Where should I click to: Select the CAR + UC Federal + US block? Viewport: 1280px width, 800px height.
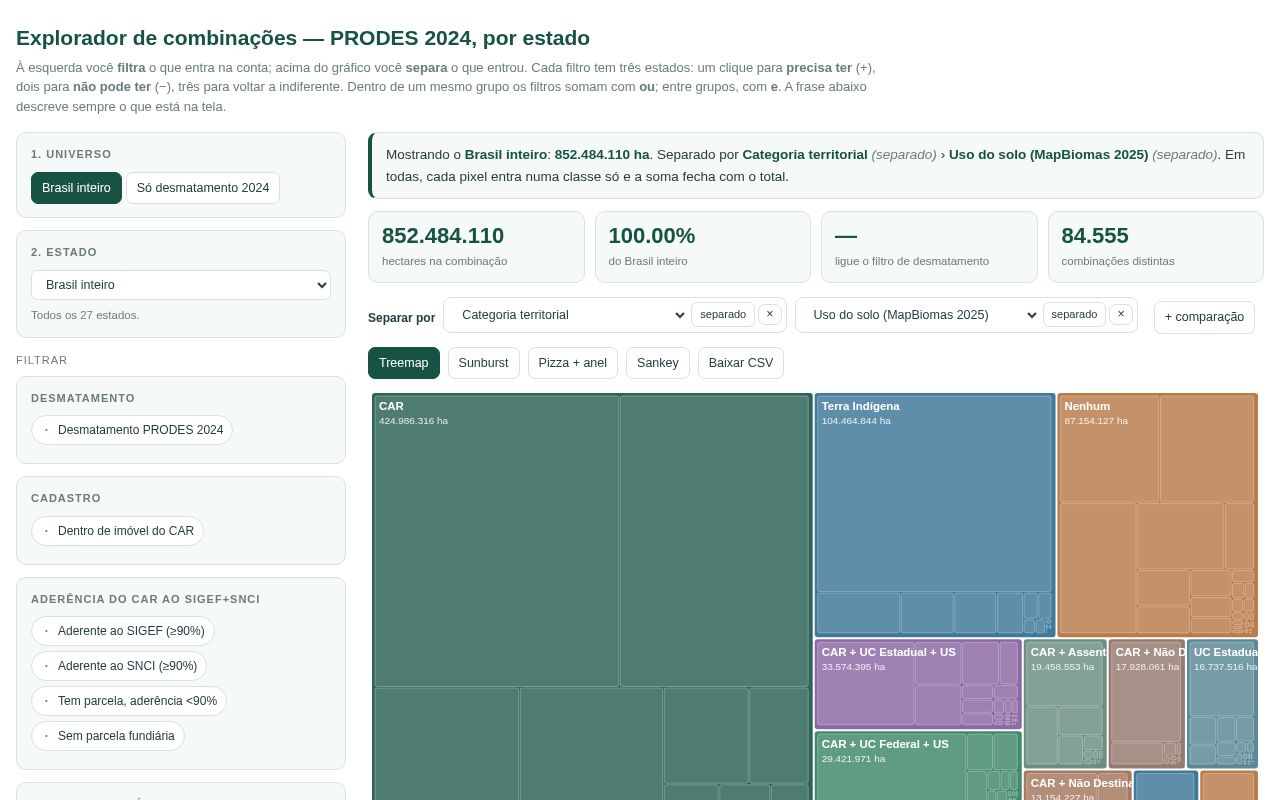click(918, 766)
